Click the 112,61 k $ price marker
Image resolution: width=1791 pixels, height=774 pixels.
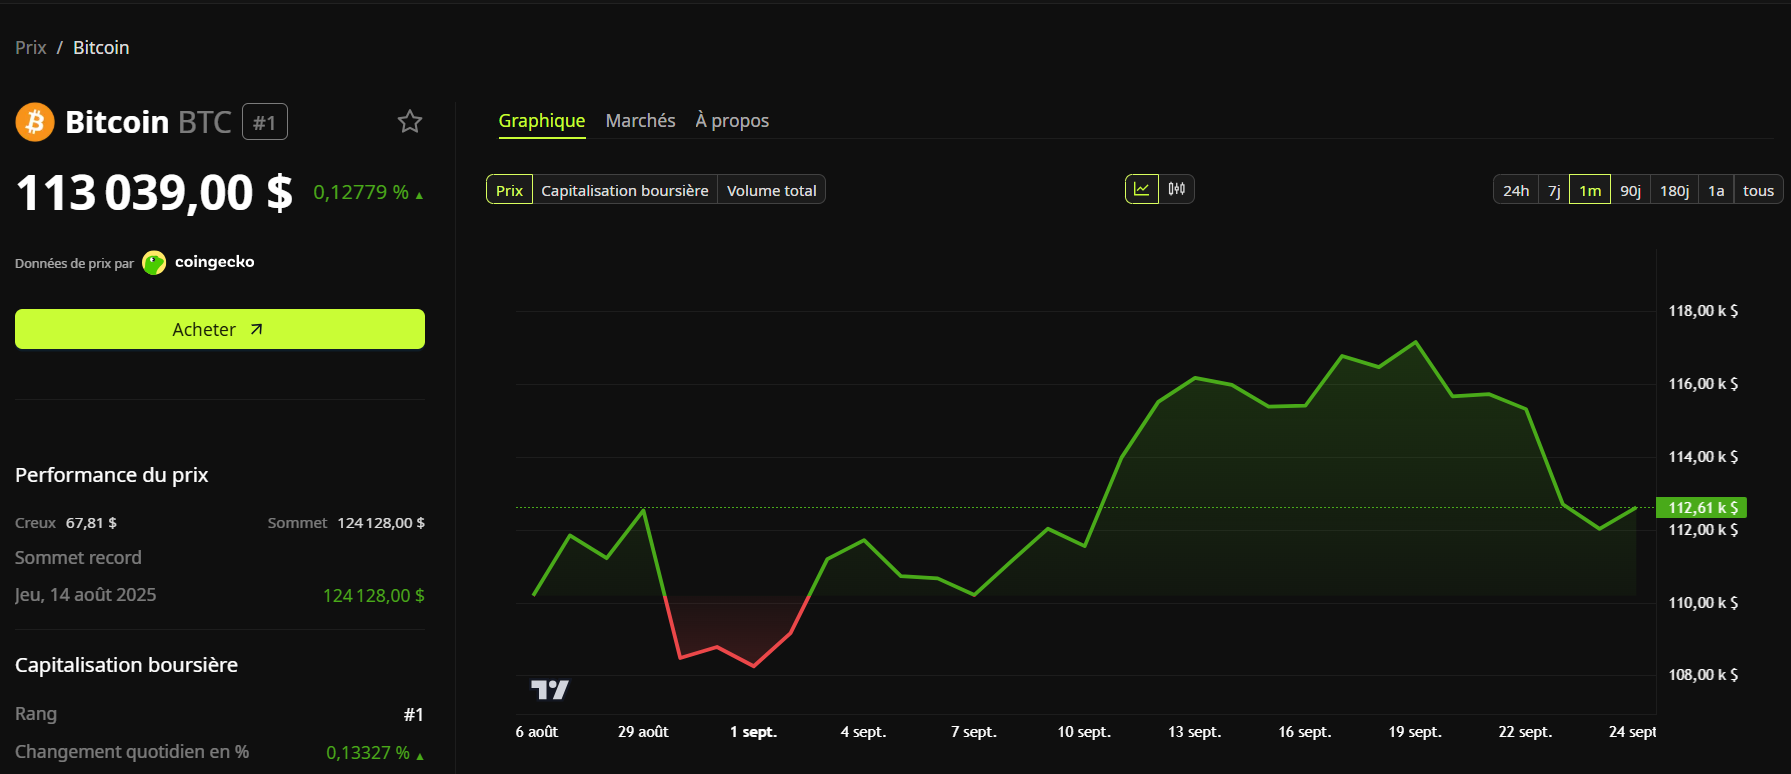tap(1701, 508)
